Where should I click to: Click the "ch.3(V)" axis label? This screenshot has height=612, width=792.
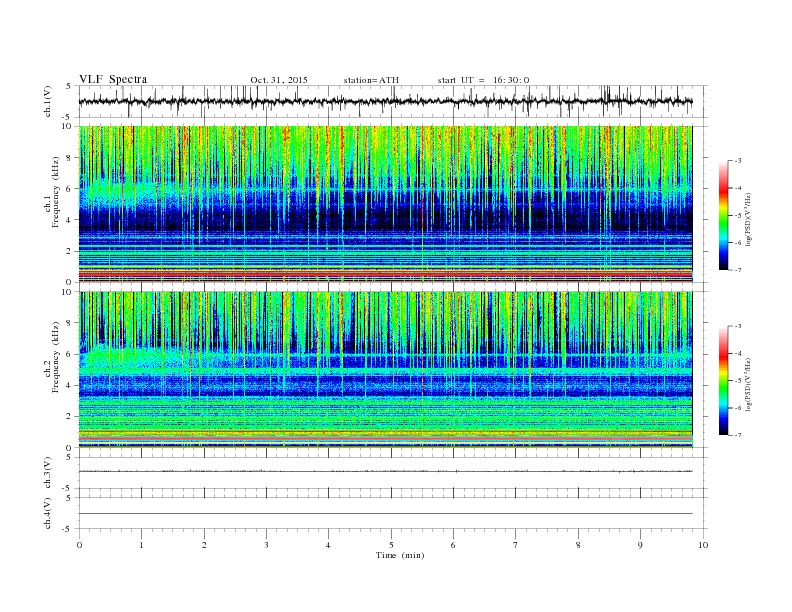(x=47, y=473)
